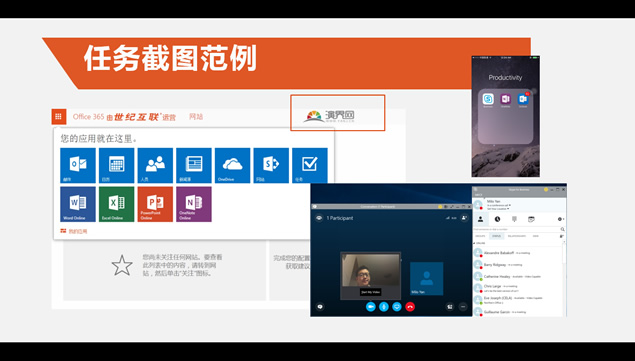The image size is (635, 361).
Task: Expand the Skype options gear dropdown
Action: tap(560, 219)
